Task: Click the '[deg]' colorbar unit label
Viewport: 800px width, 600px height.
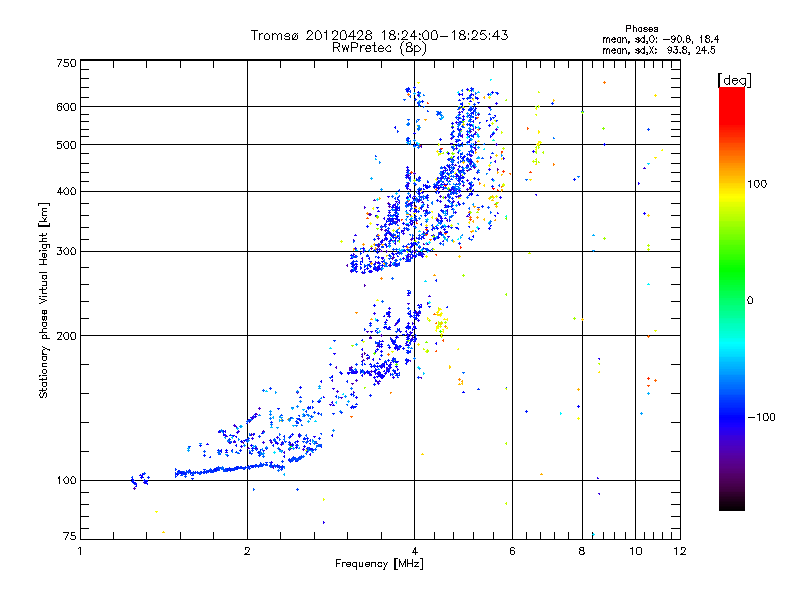Action: 734,80
